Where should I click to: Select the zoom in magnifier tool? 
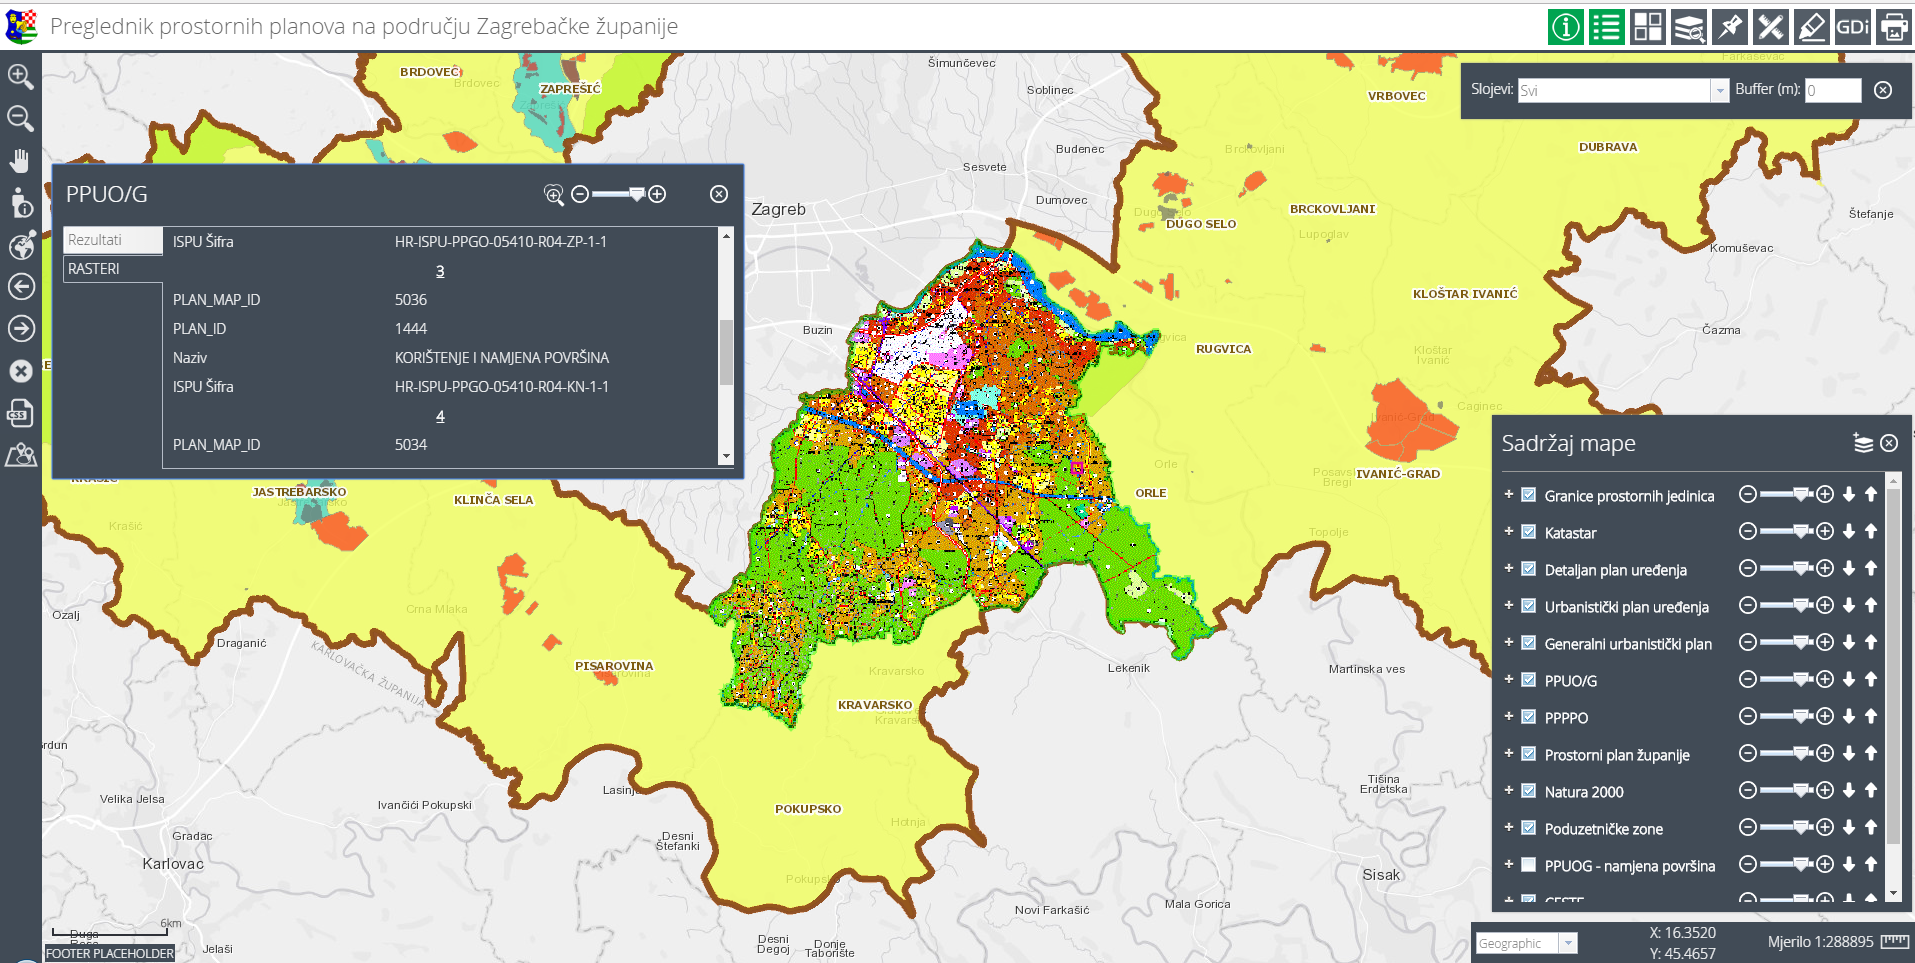click(20, 76)
